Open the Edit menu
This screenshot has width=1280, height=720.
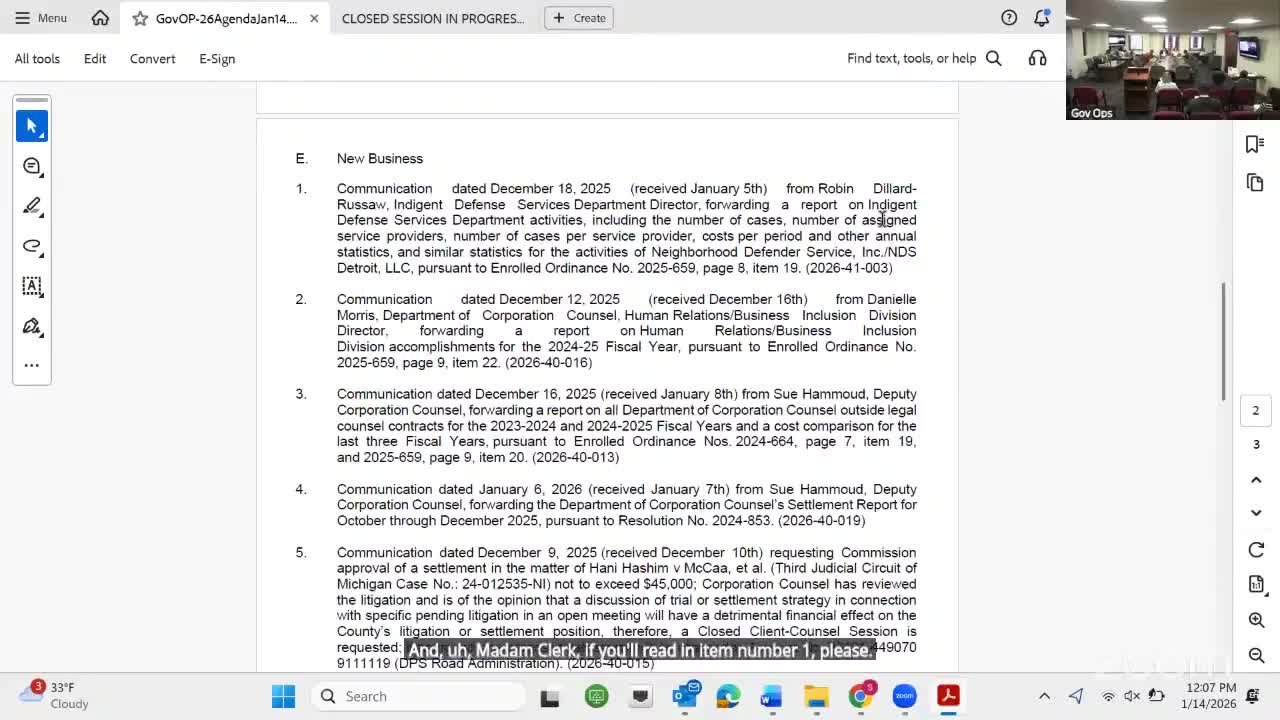pos(94,58)
